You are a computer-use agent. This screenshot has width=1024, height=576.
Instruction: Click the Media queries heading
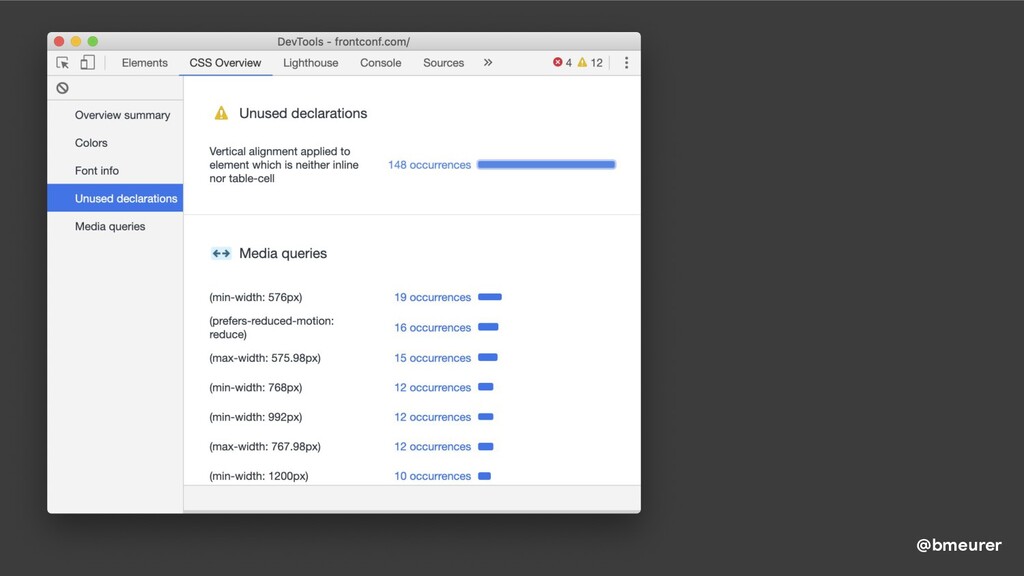(283, 253)
